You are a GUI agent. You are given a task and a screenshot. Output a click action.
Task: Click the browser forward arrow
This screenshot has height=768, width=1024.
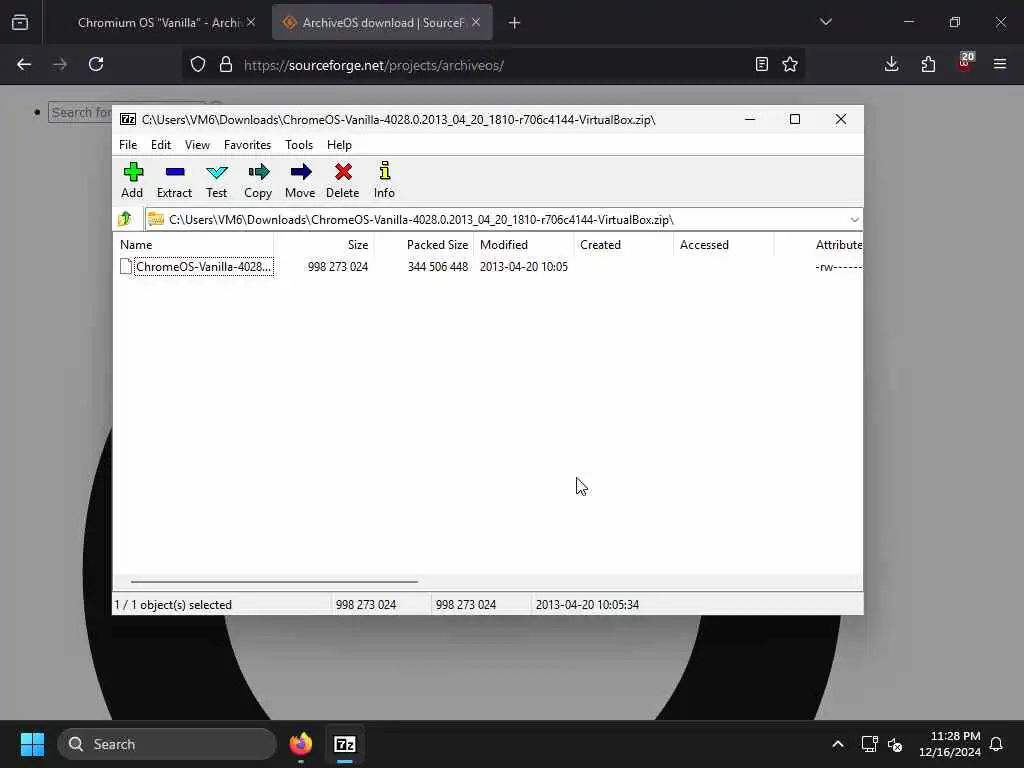[x=59, y=64]
